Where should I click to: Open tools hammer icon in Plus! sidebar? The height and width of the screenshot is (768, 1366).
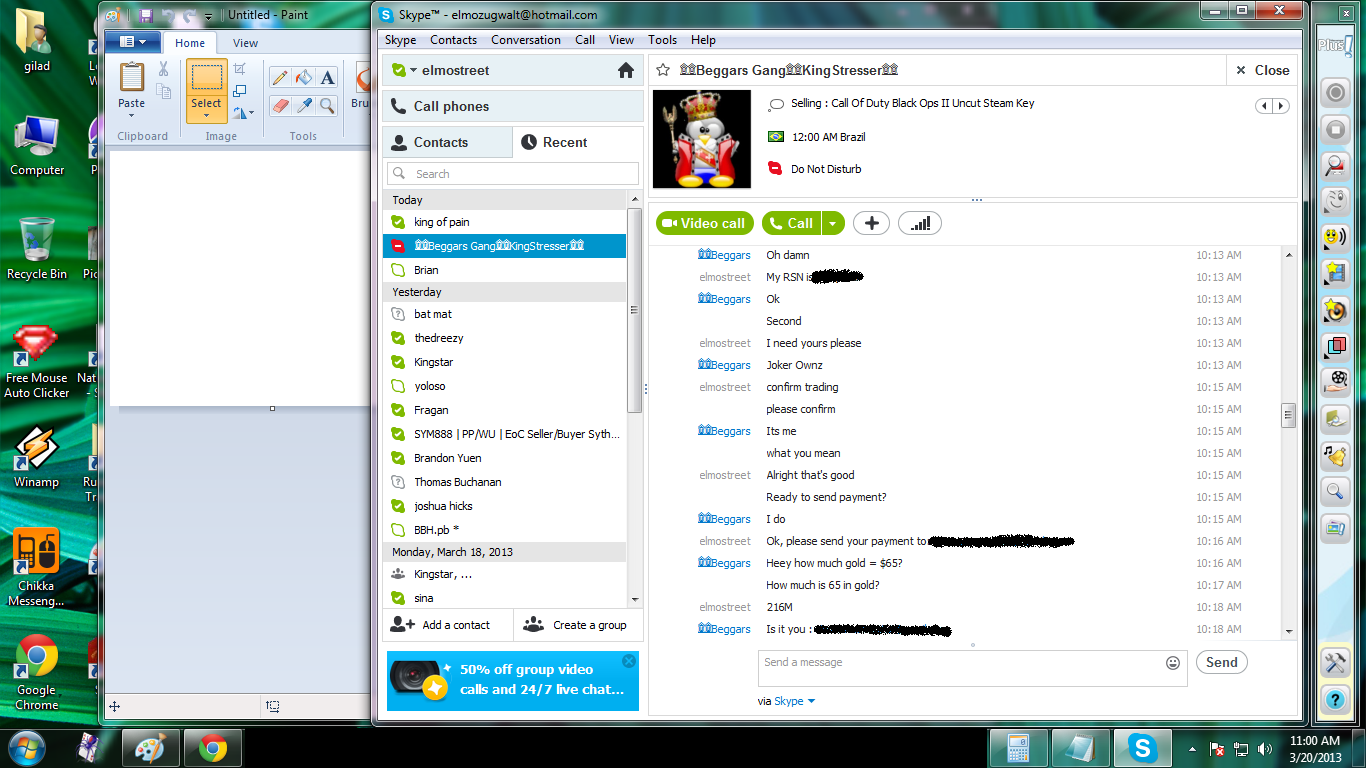(x=1335, y=662)
